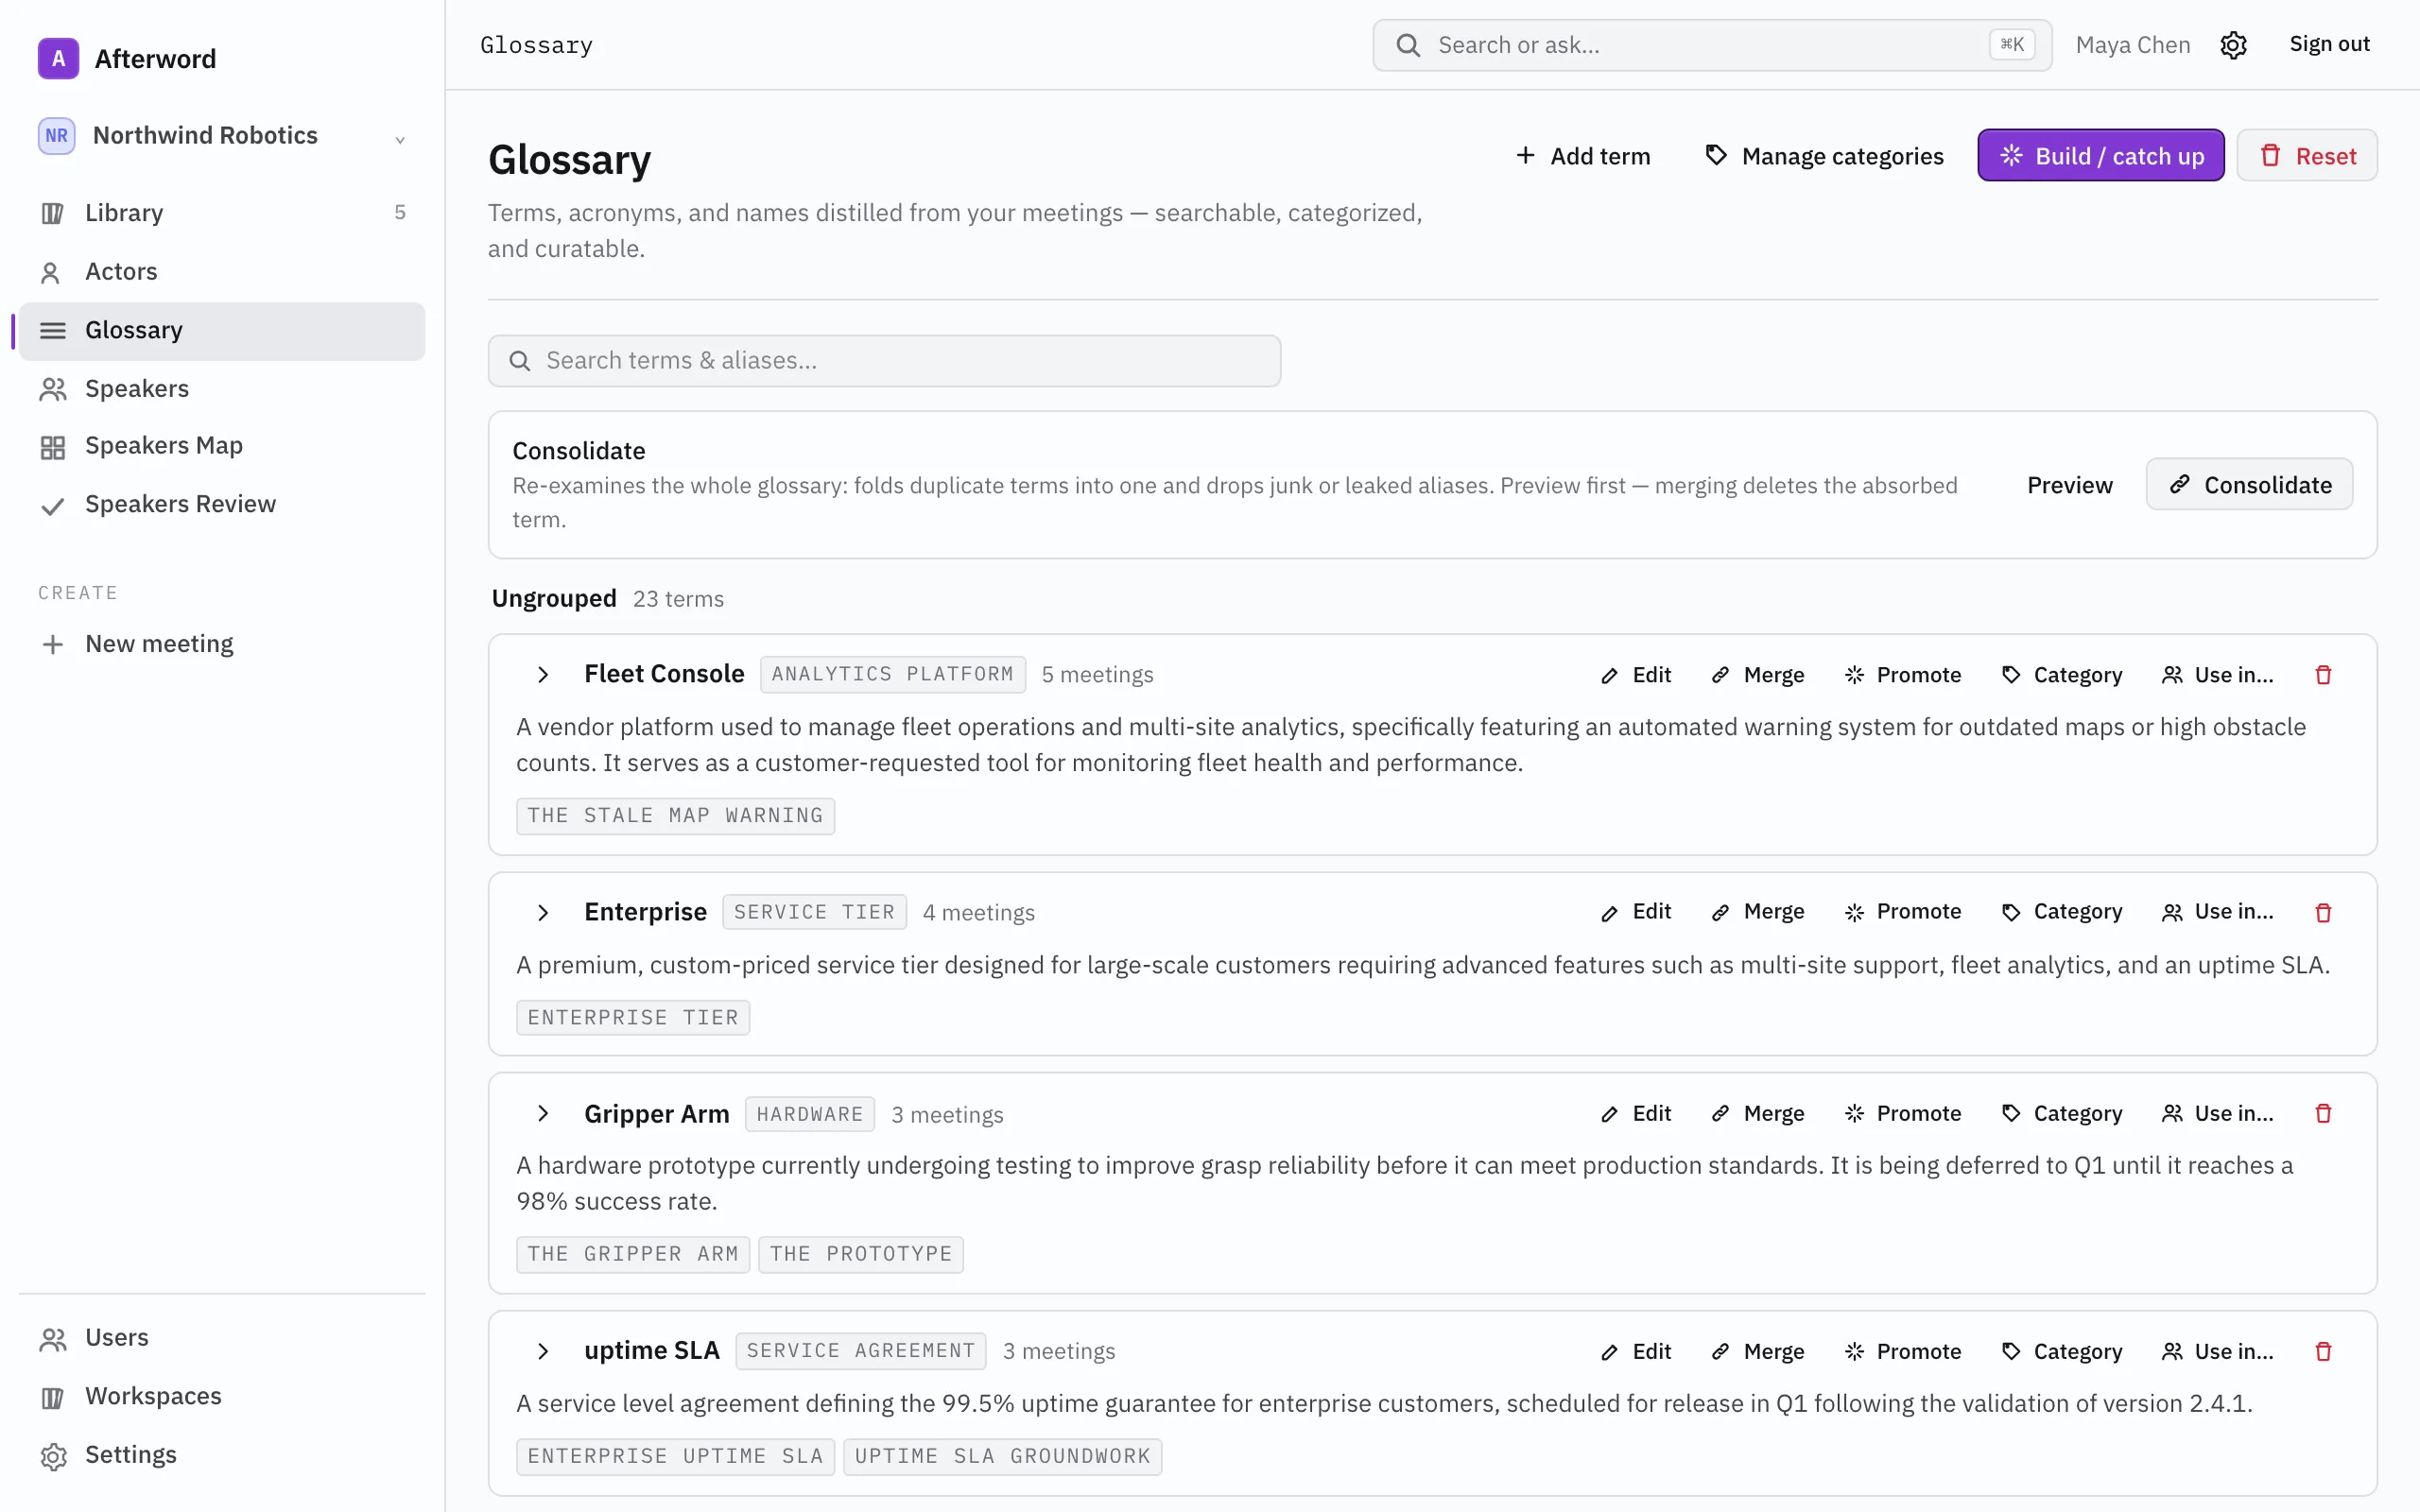Open Speakers Map page

tap(222, 446)
